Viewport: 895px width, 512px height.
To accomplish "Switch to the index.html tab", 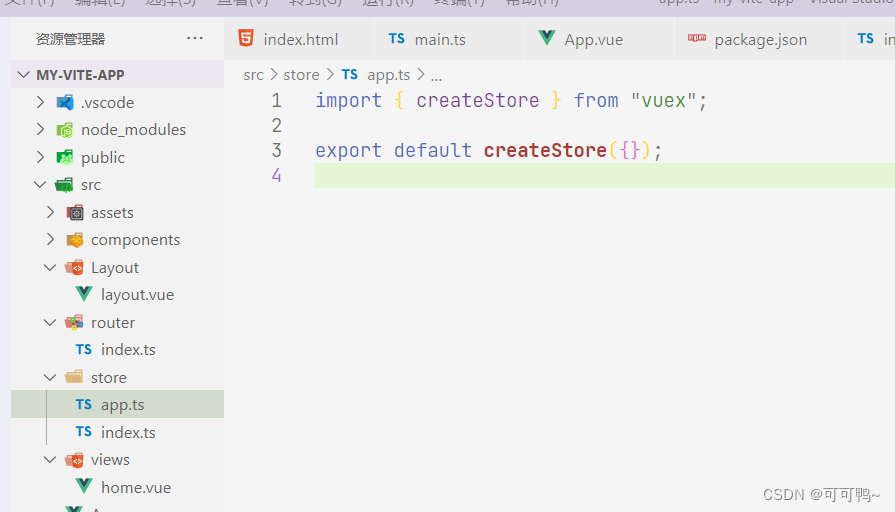I will pos(299,39).
